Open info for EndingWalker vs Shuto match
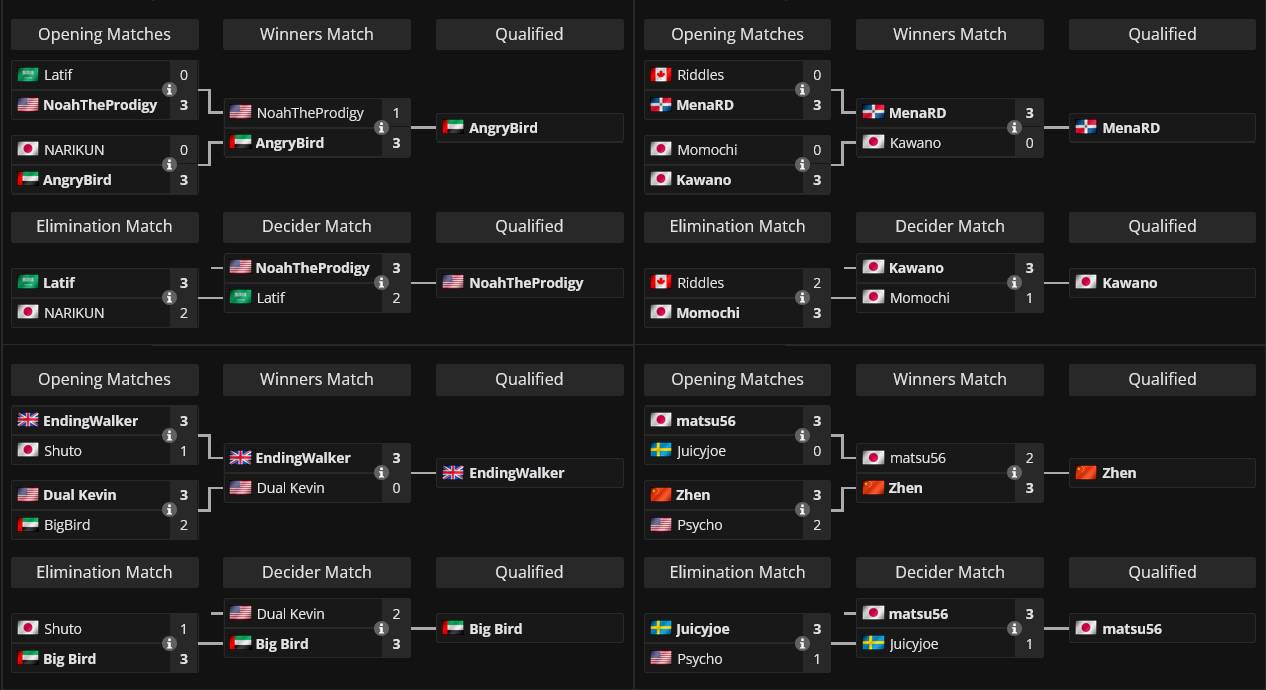 [169, 436]
